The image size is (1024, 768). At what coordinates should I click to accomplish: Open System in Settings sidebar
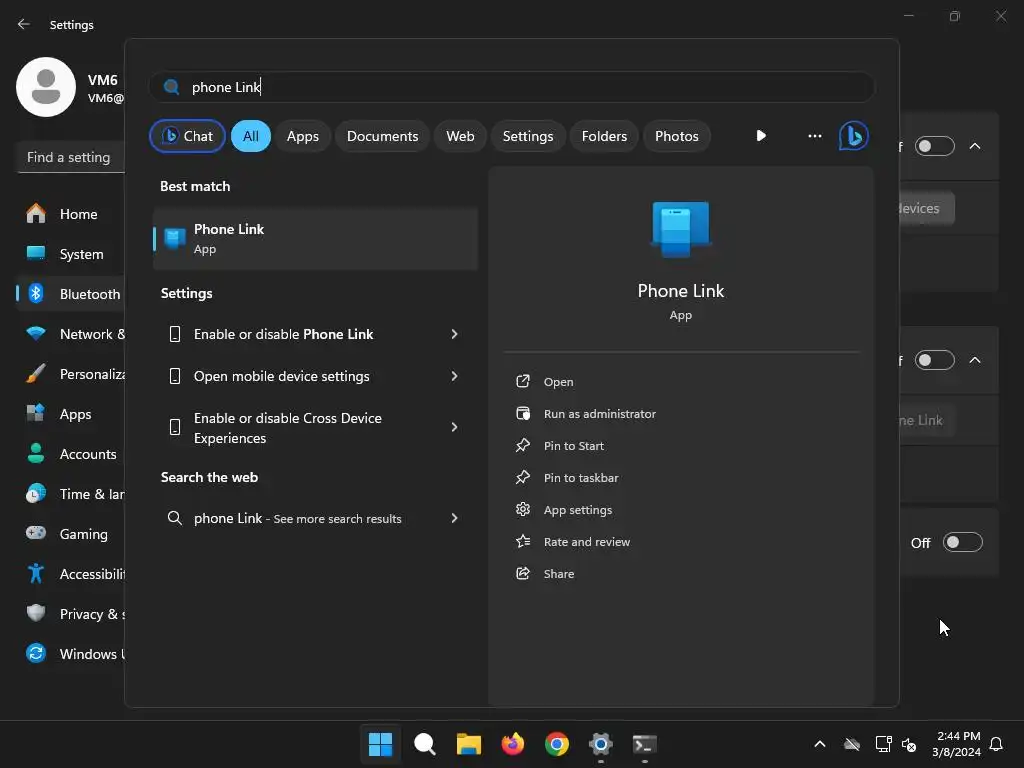pos(71,254)
